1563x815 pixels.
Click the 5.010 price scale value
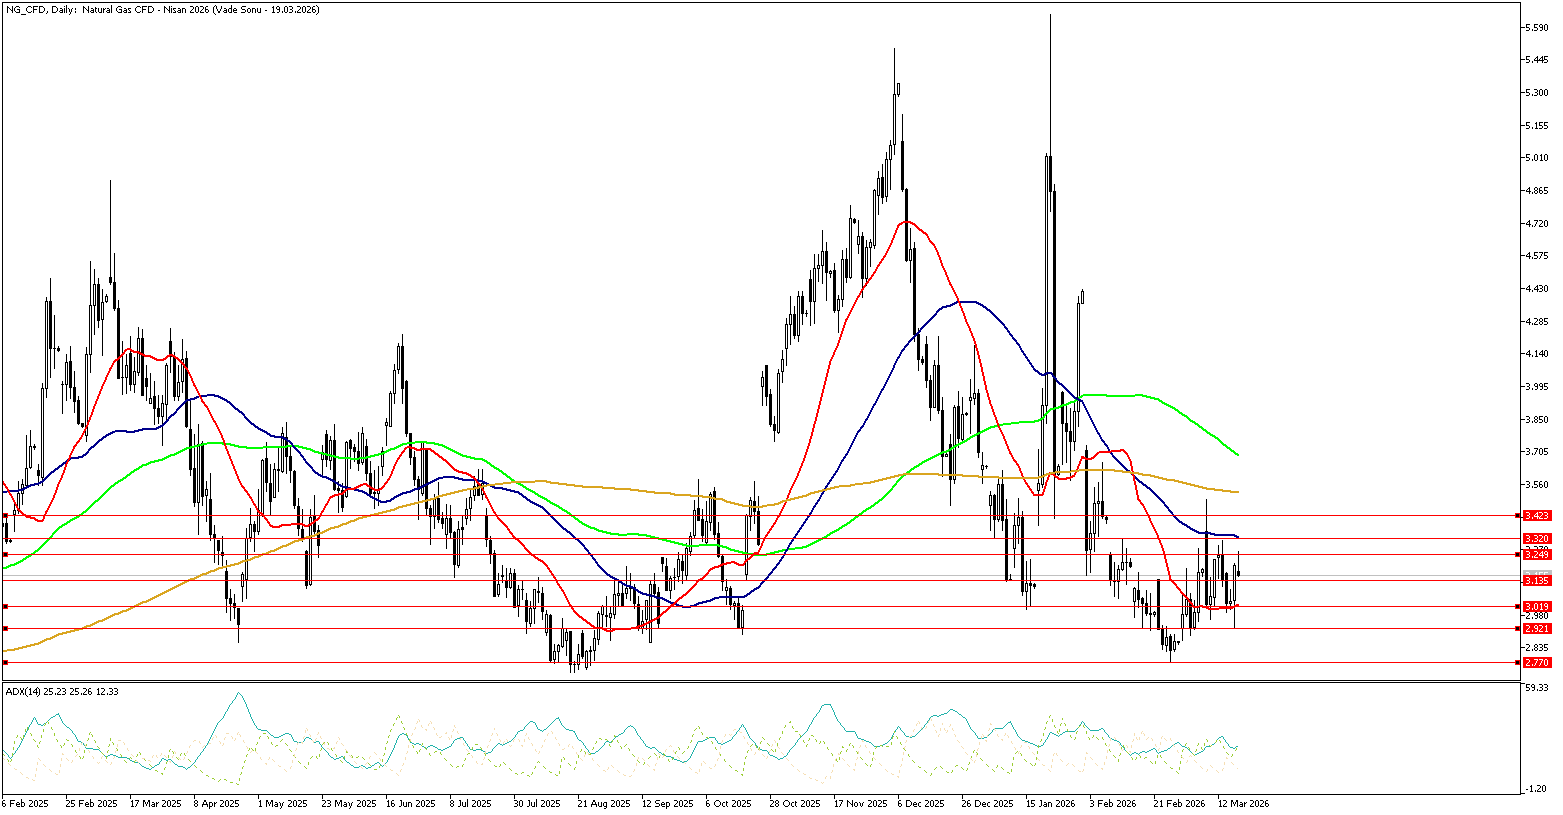click(x=1537, y=157)
